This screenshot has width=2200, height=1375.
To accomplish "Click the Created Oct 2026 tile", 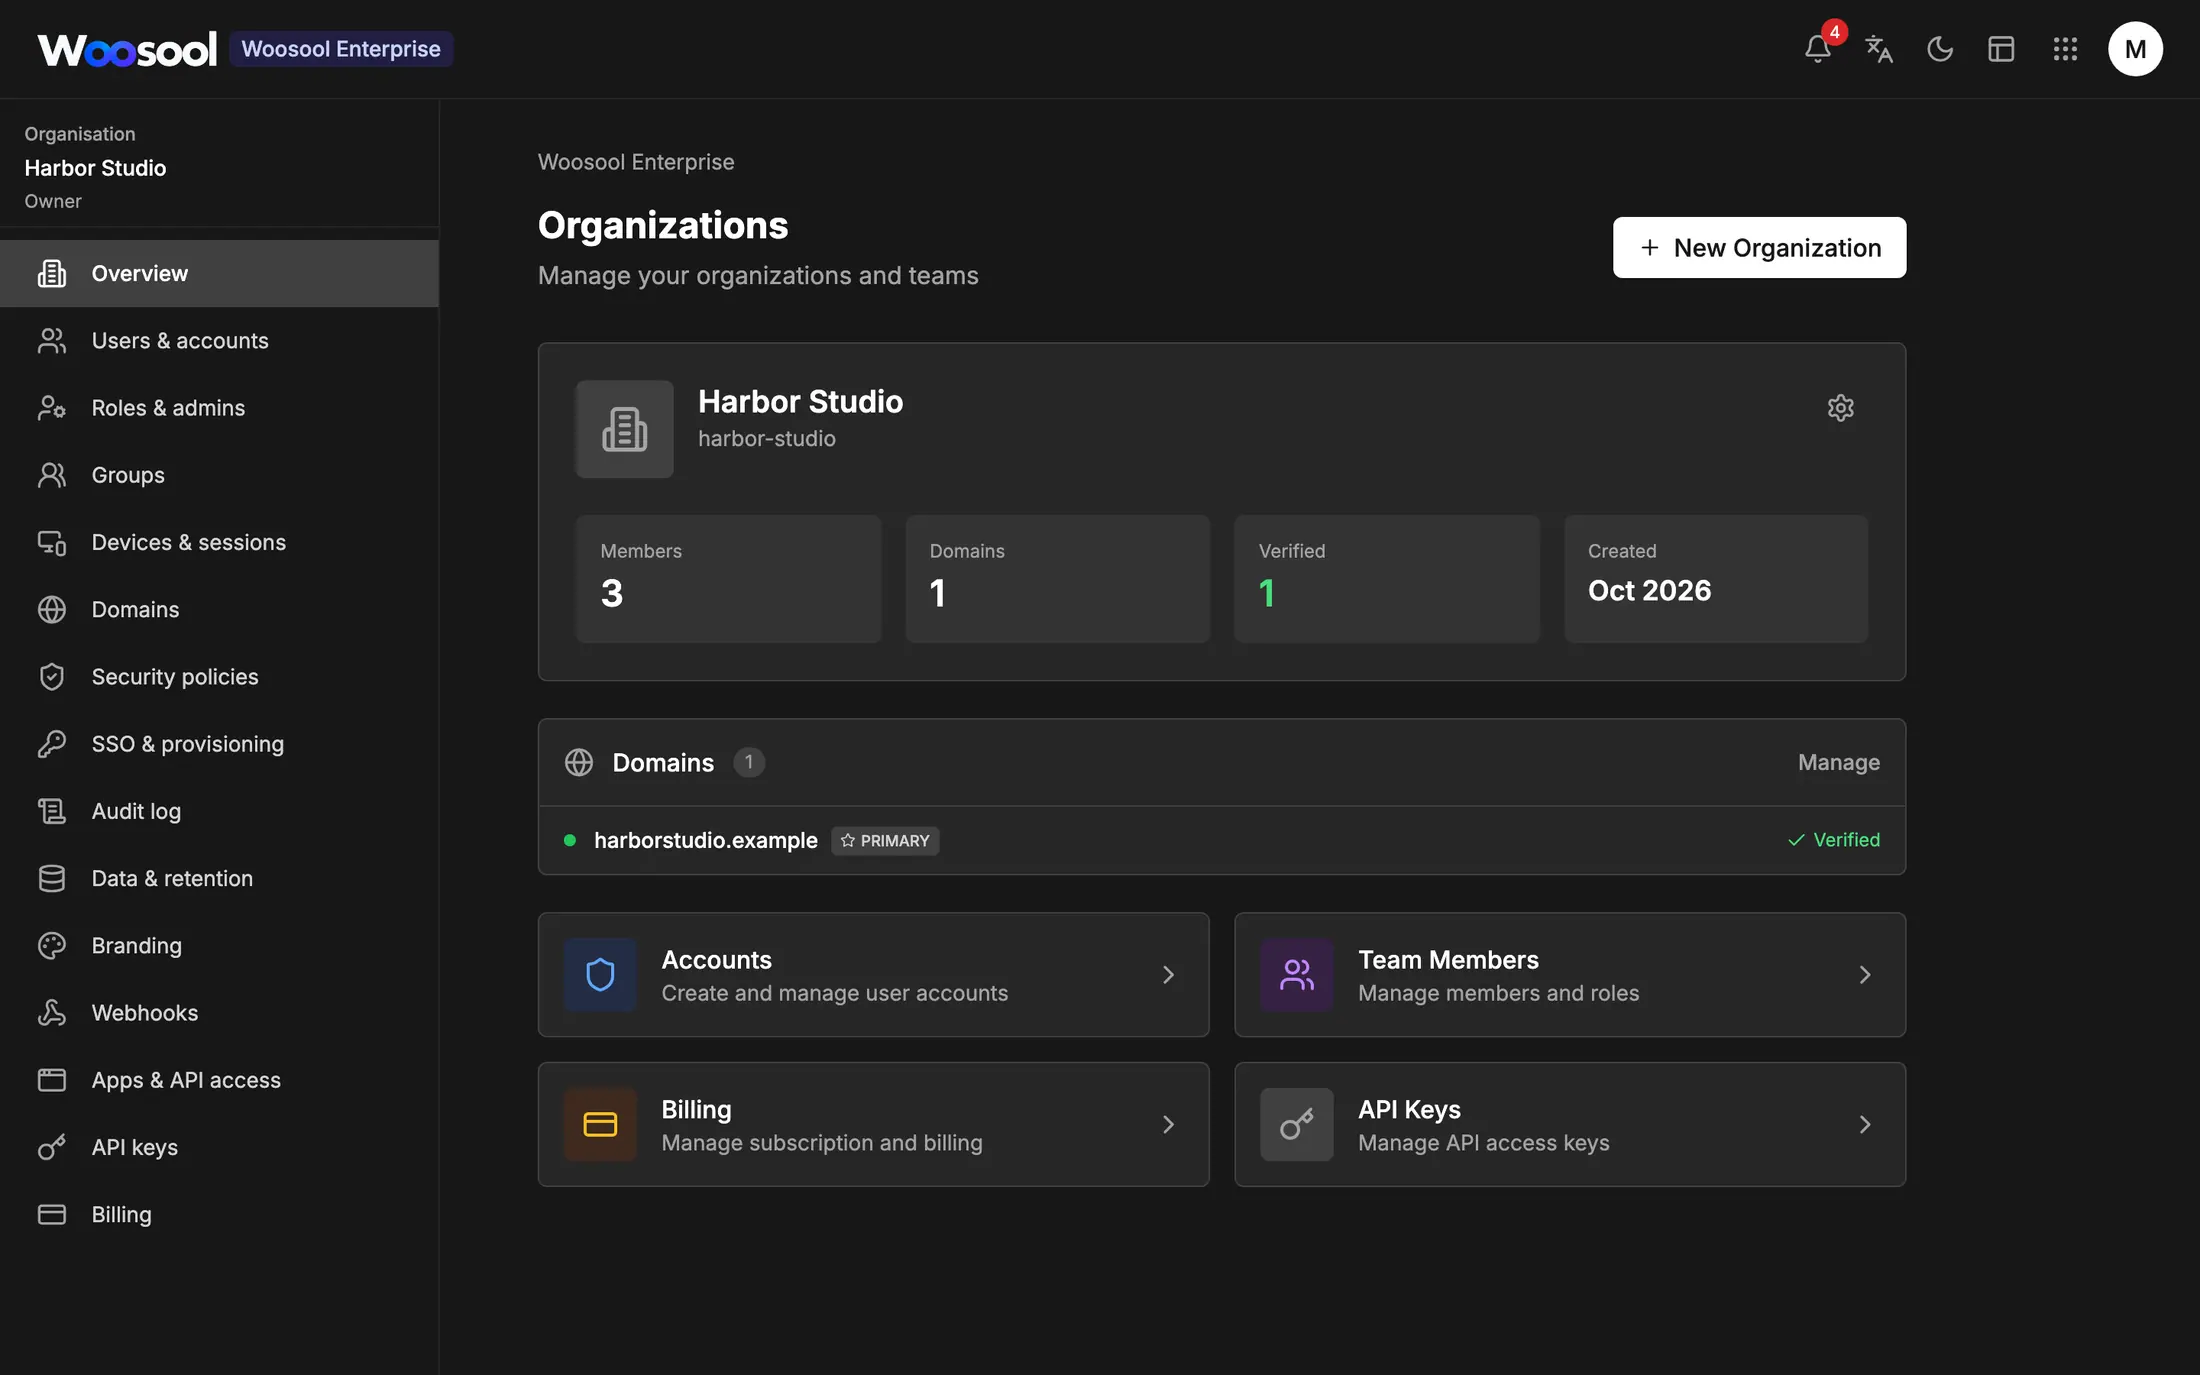I will point(1716,579).
